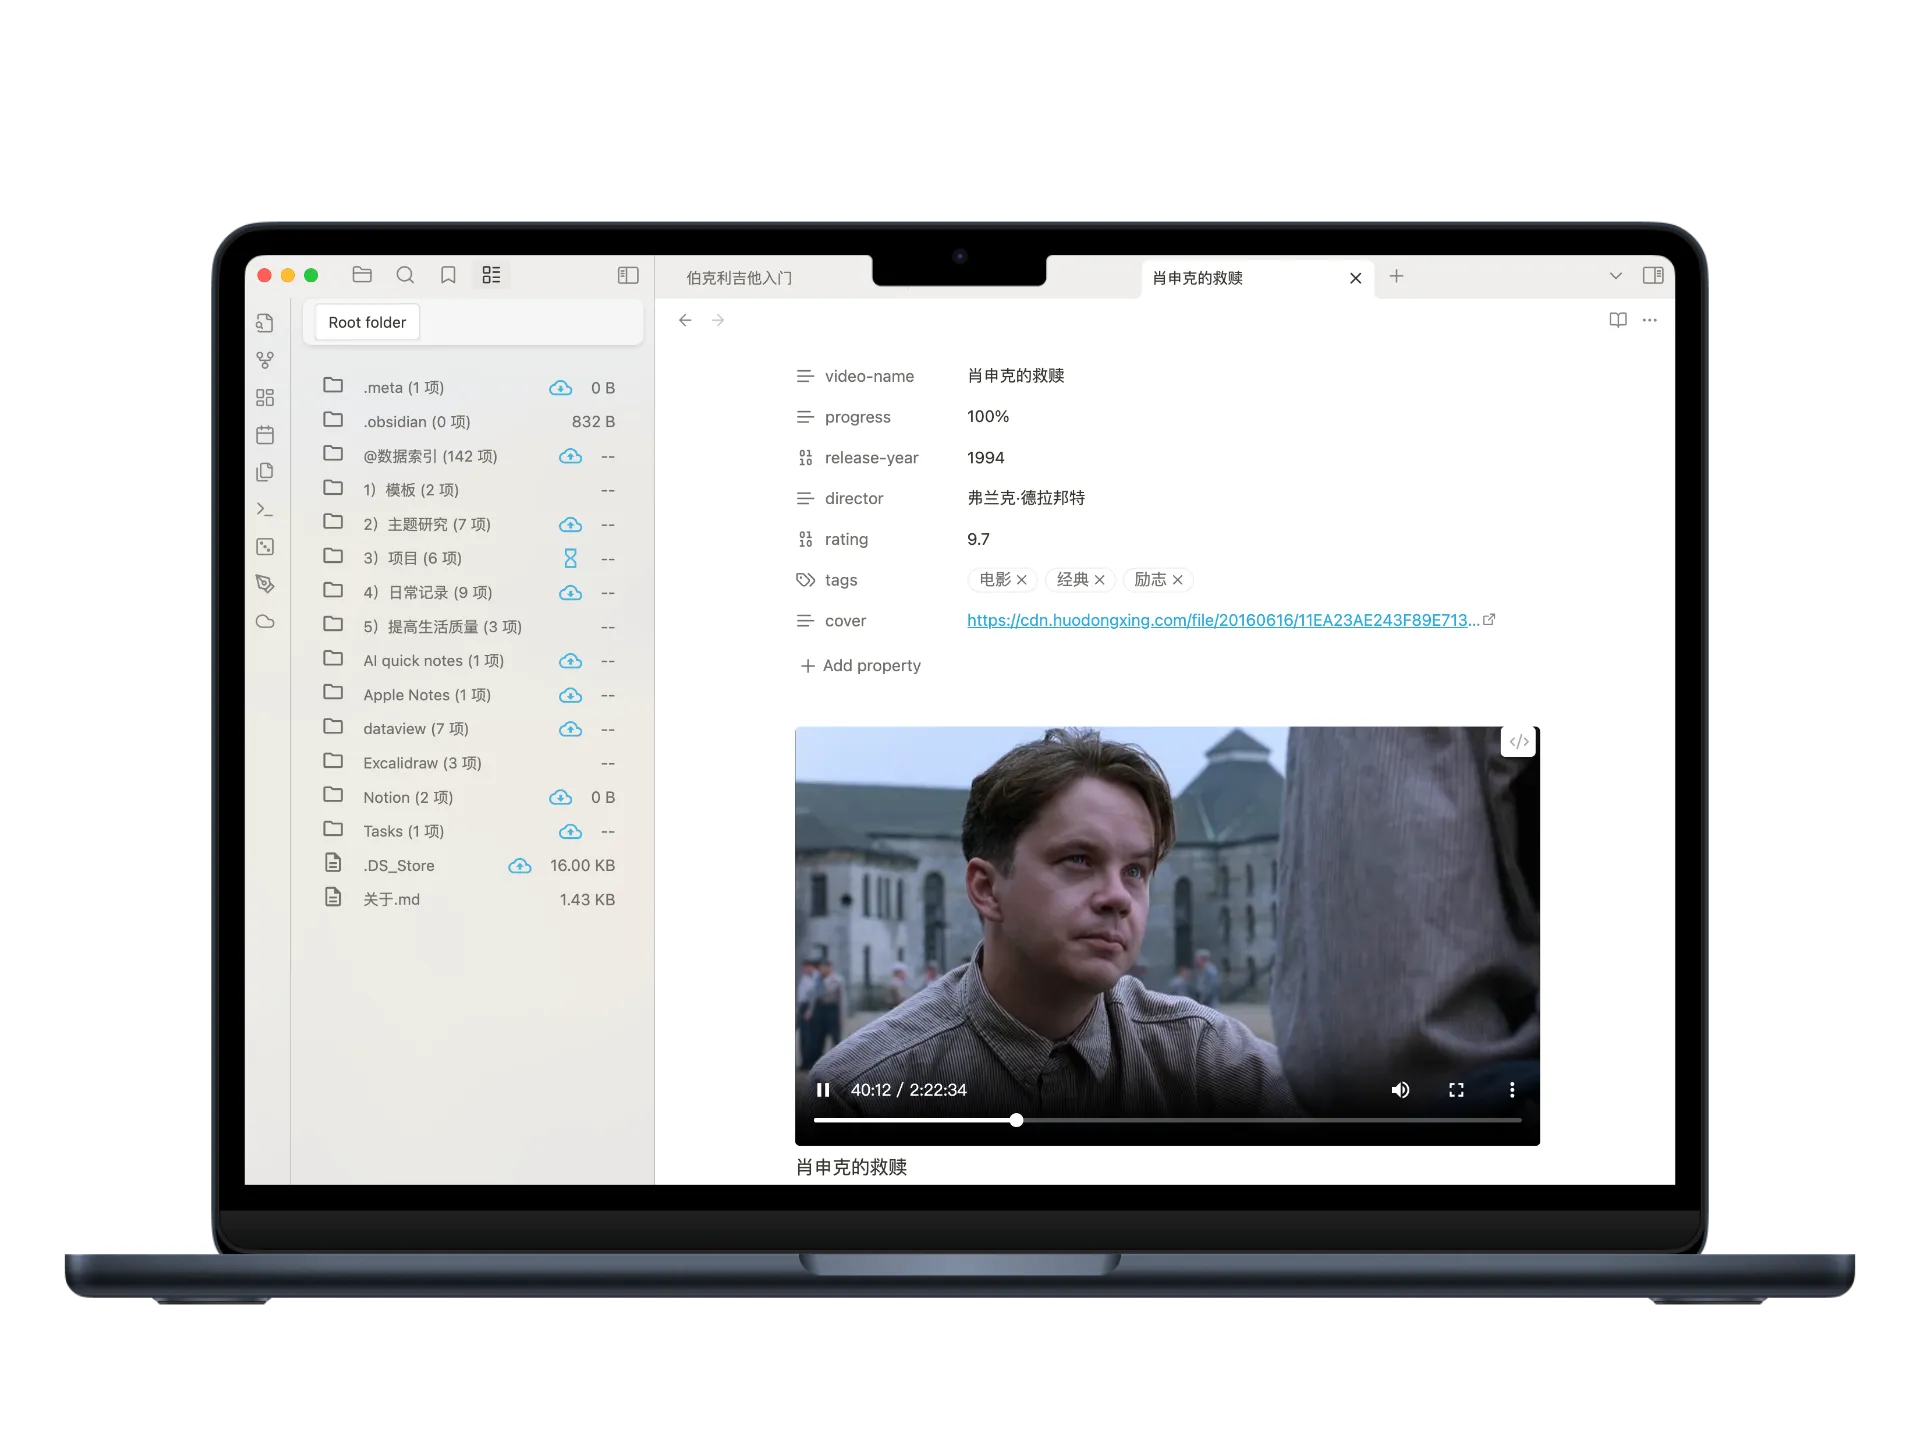Open more options ellipsis menu
The width and height of the screenshot is (1920, 1440).
pos(1650,320)
